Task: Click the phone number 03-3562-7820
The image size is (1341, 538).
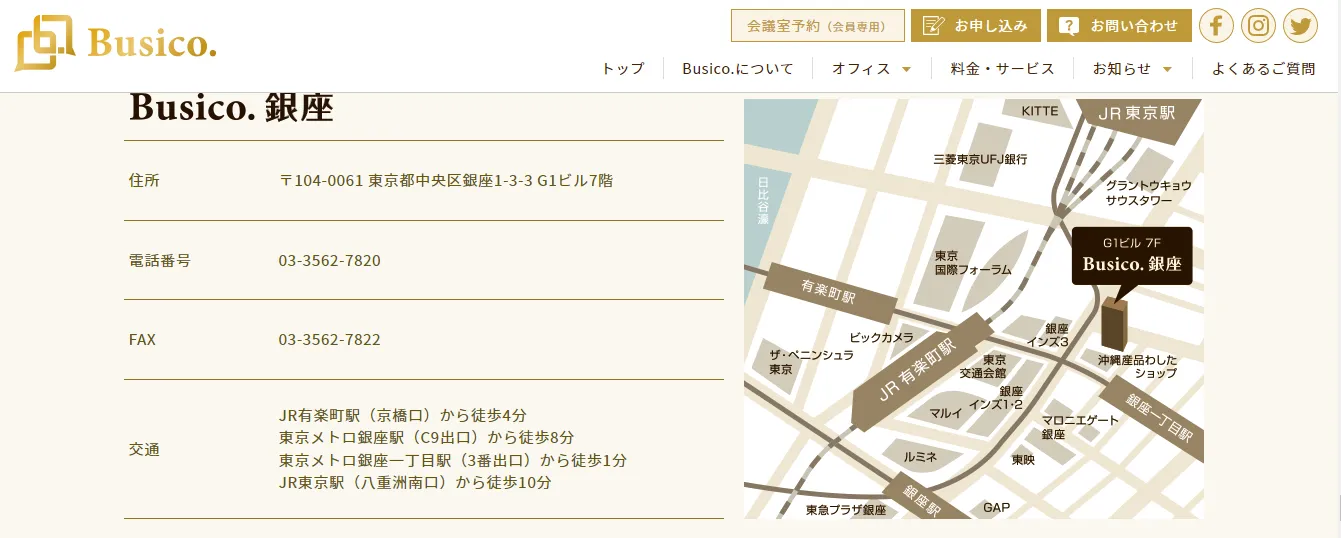Action: pos(329,261)
